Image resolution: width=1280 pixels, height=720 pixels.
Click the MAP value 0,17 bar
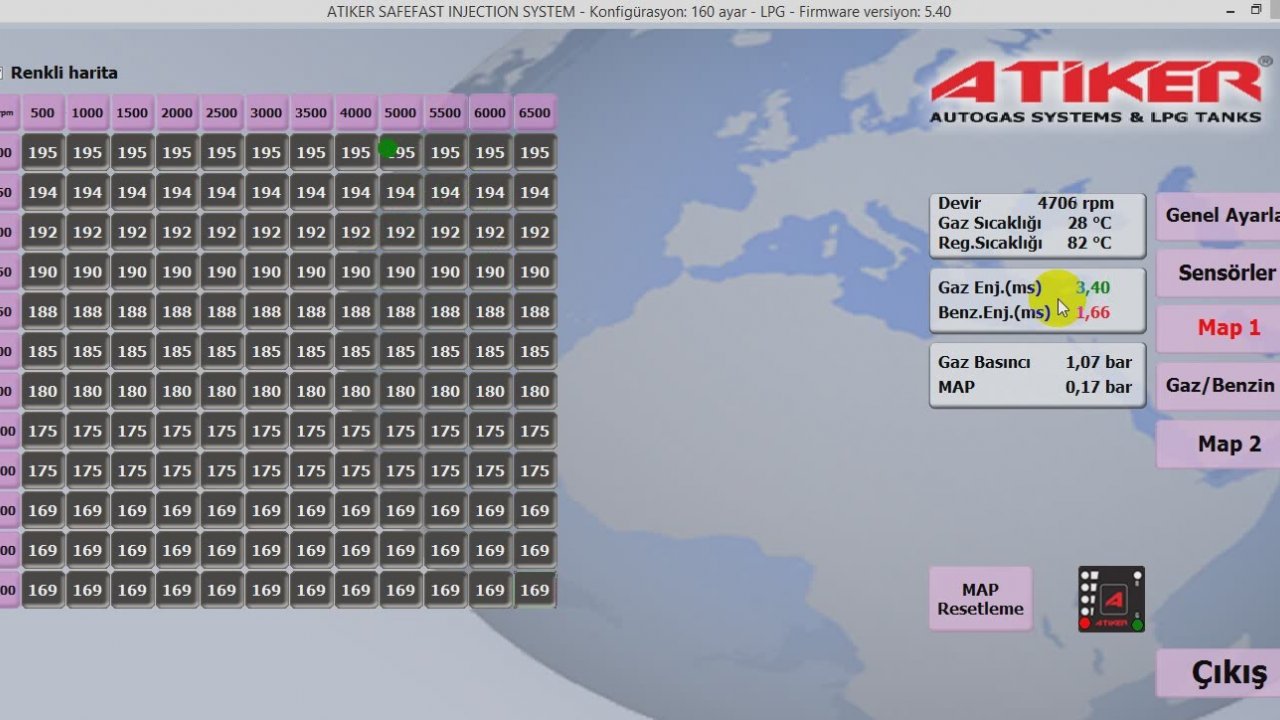click(1099, 387)
